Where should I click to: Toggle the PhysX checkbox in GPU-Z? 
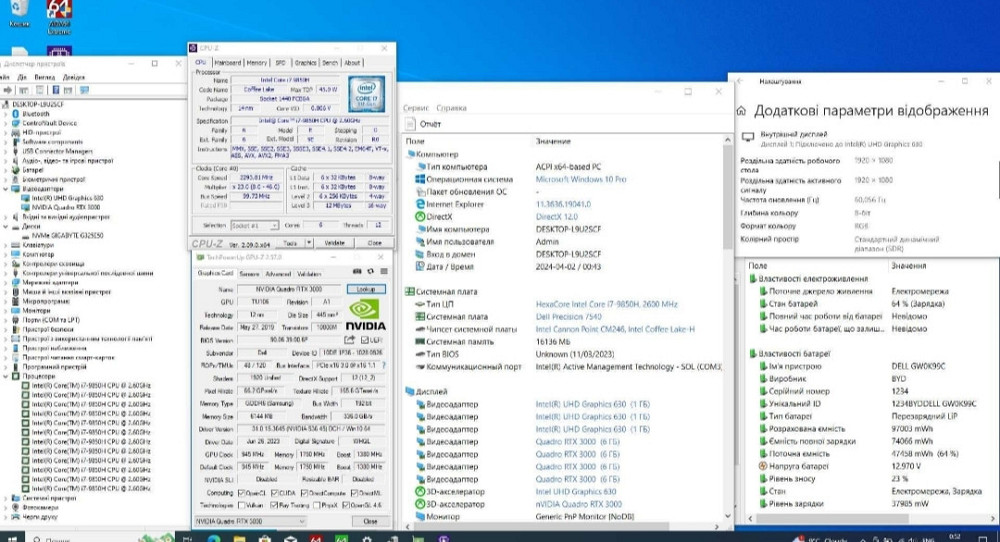click(x=316, y=505)
